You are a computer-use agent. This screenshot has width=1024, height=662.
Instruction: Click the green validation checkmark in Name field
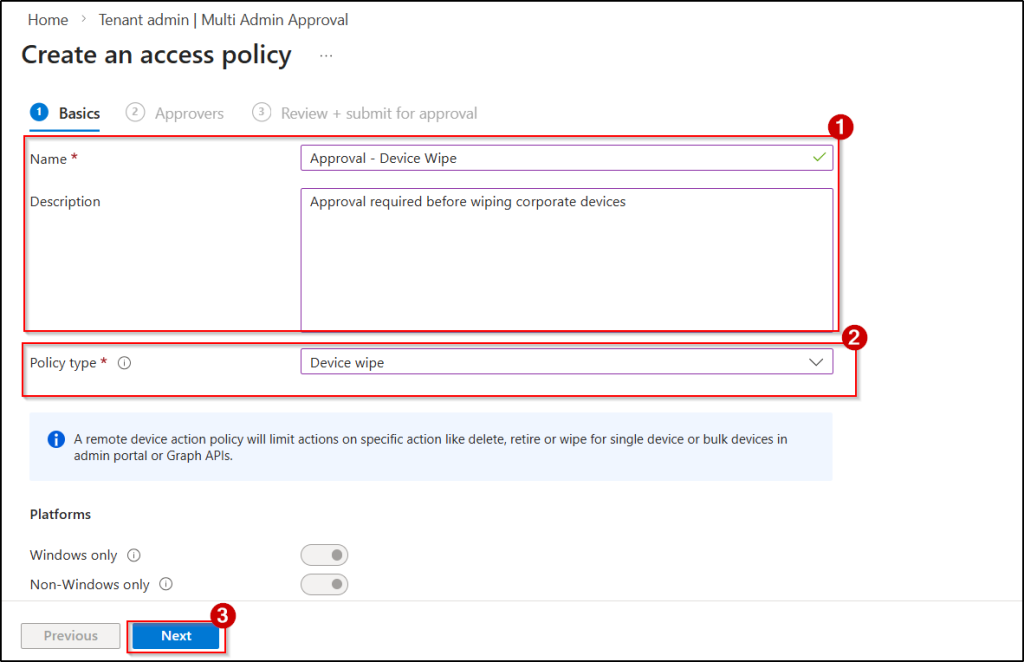click(x=818, y=157)
